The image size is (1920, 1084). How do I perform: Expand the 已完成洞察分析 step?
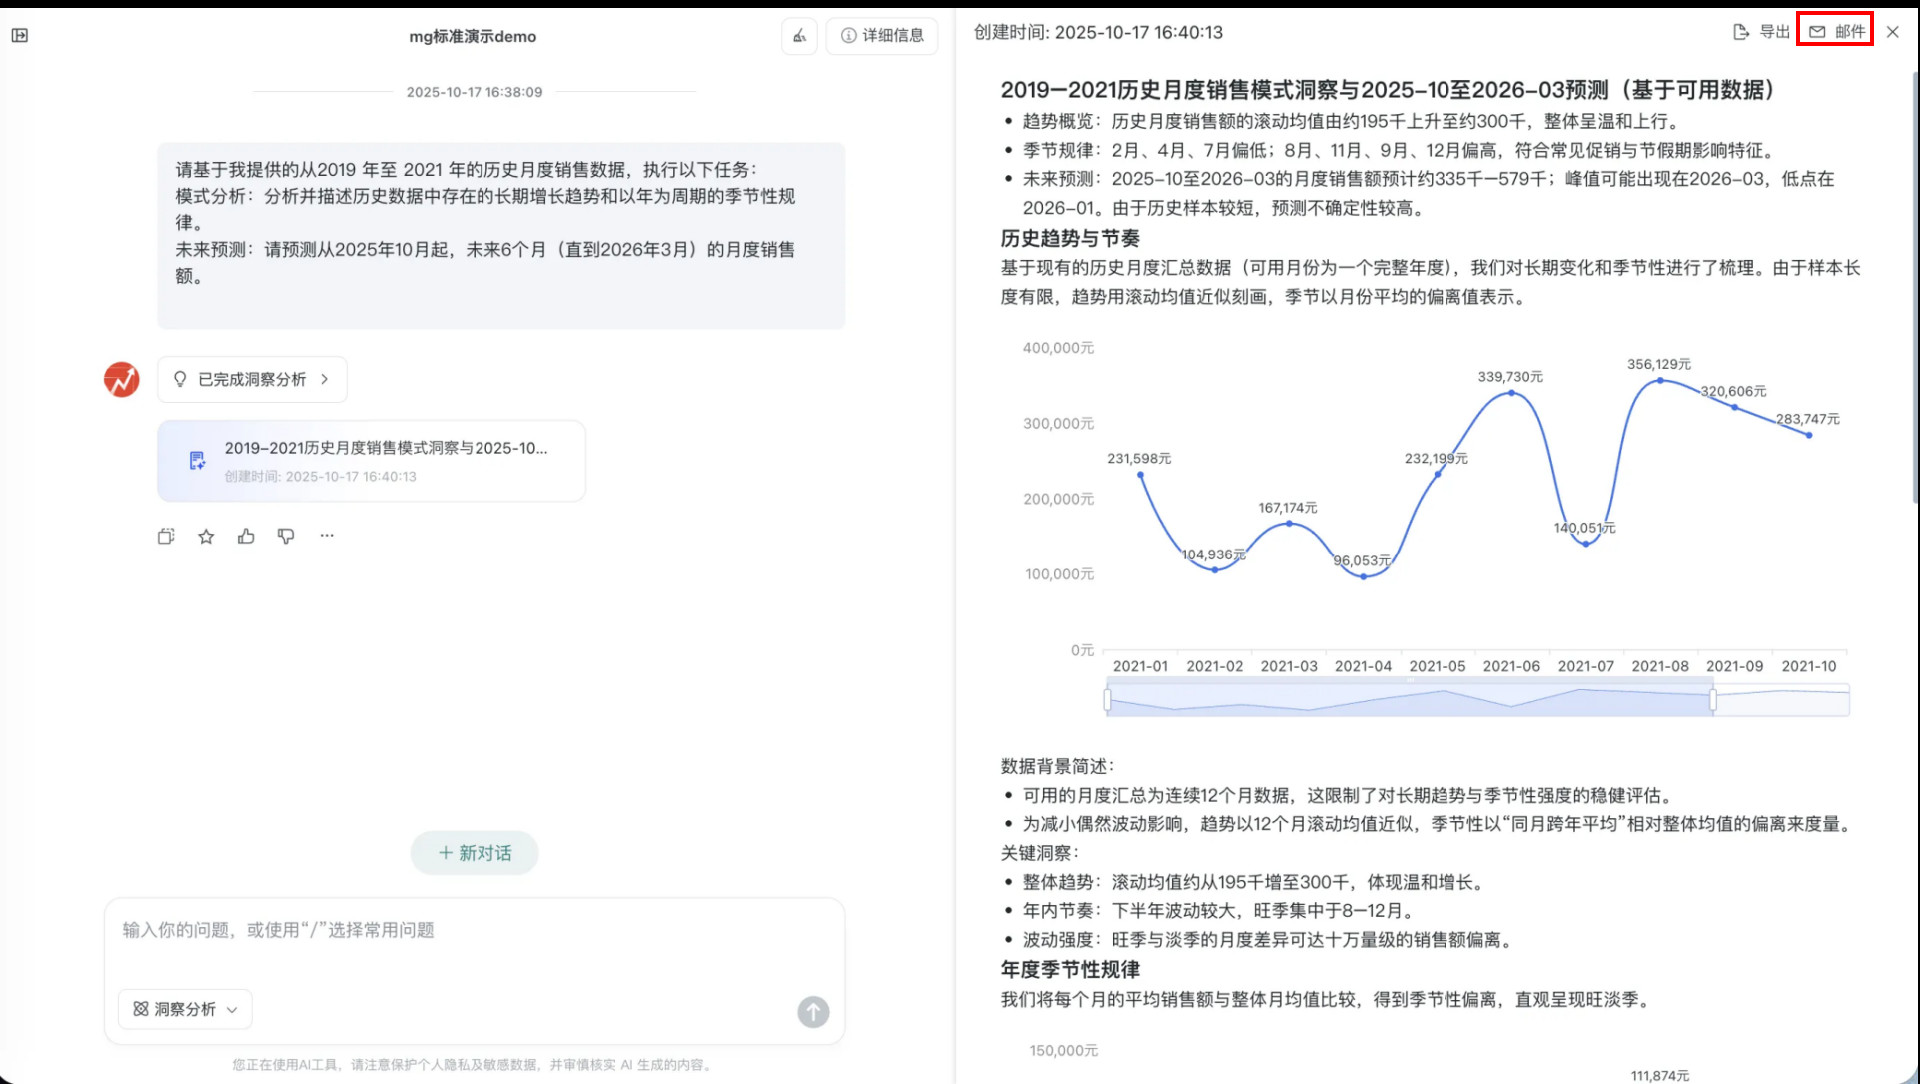coord(252,380)
